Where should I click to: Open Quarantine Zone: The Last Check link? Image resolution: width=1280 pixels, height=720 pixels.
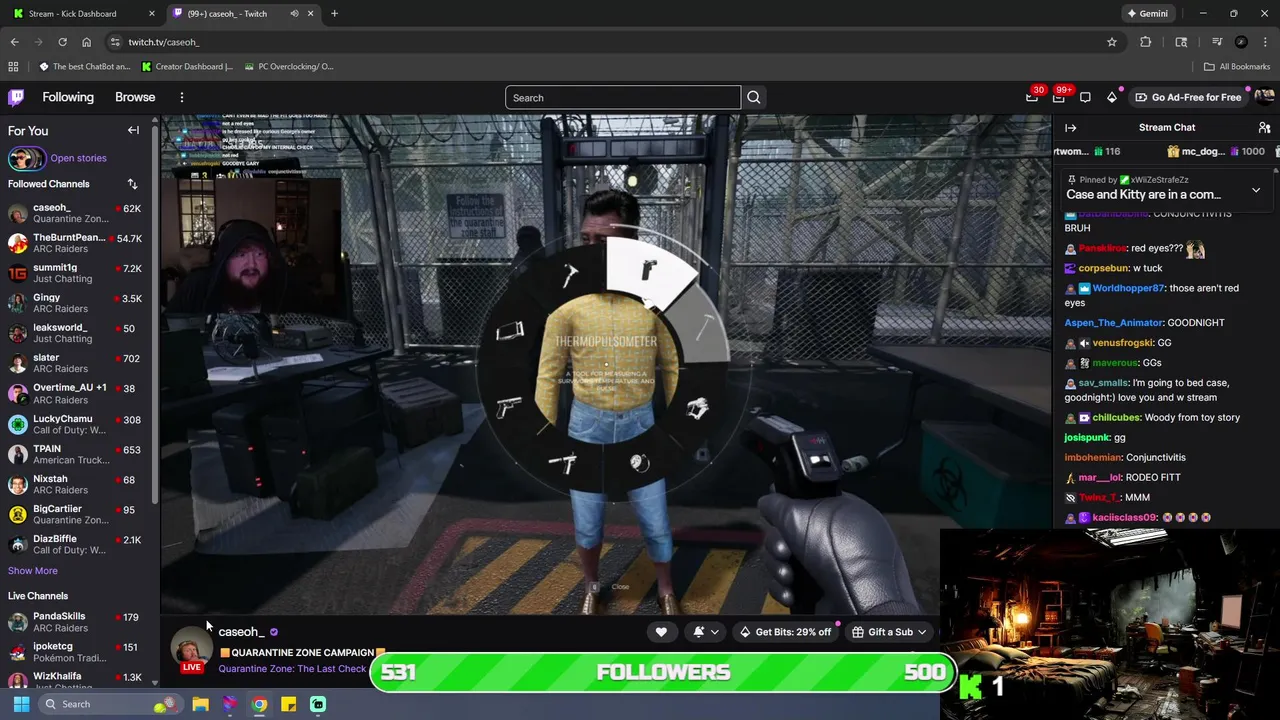[x=292, y=668]
